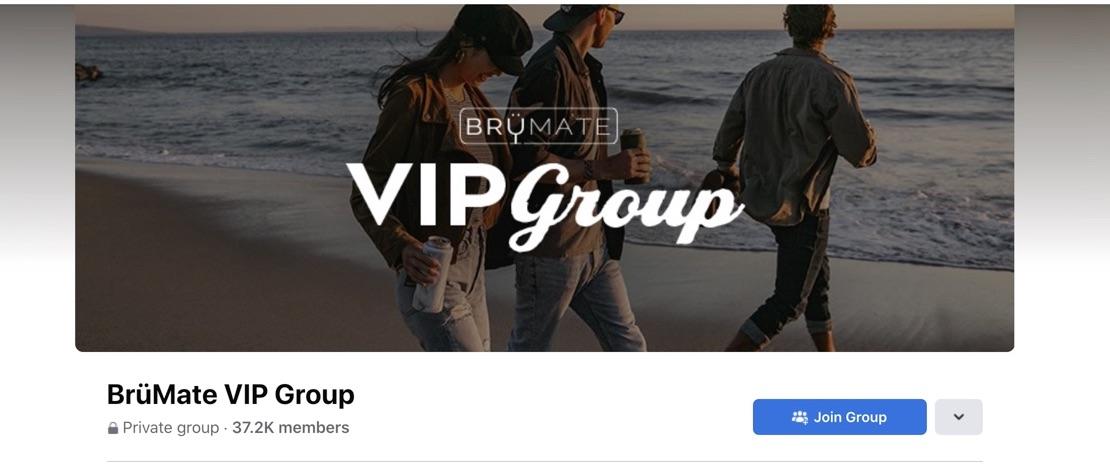
Task: Click the Join Group button
Action: [x=839, y=417]
